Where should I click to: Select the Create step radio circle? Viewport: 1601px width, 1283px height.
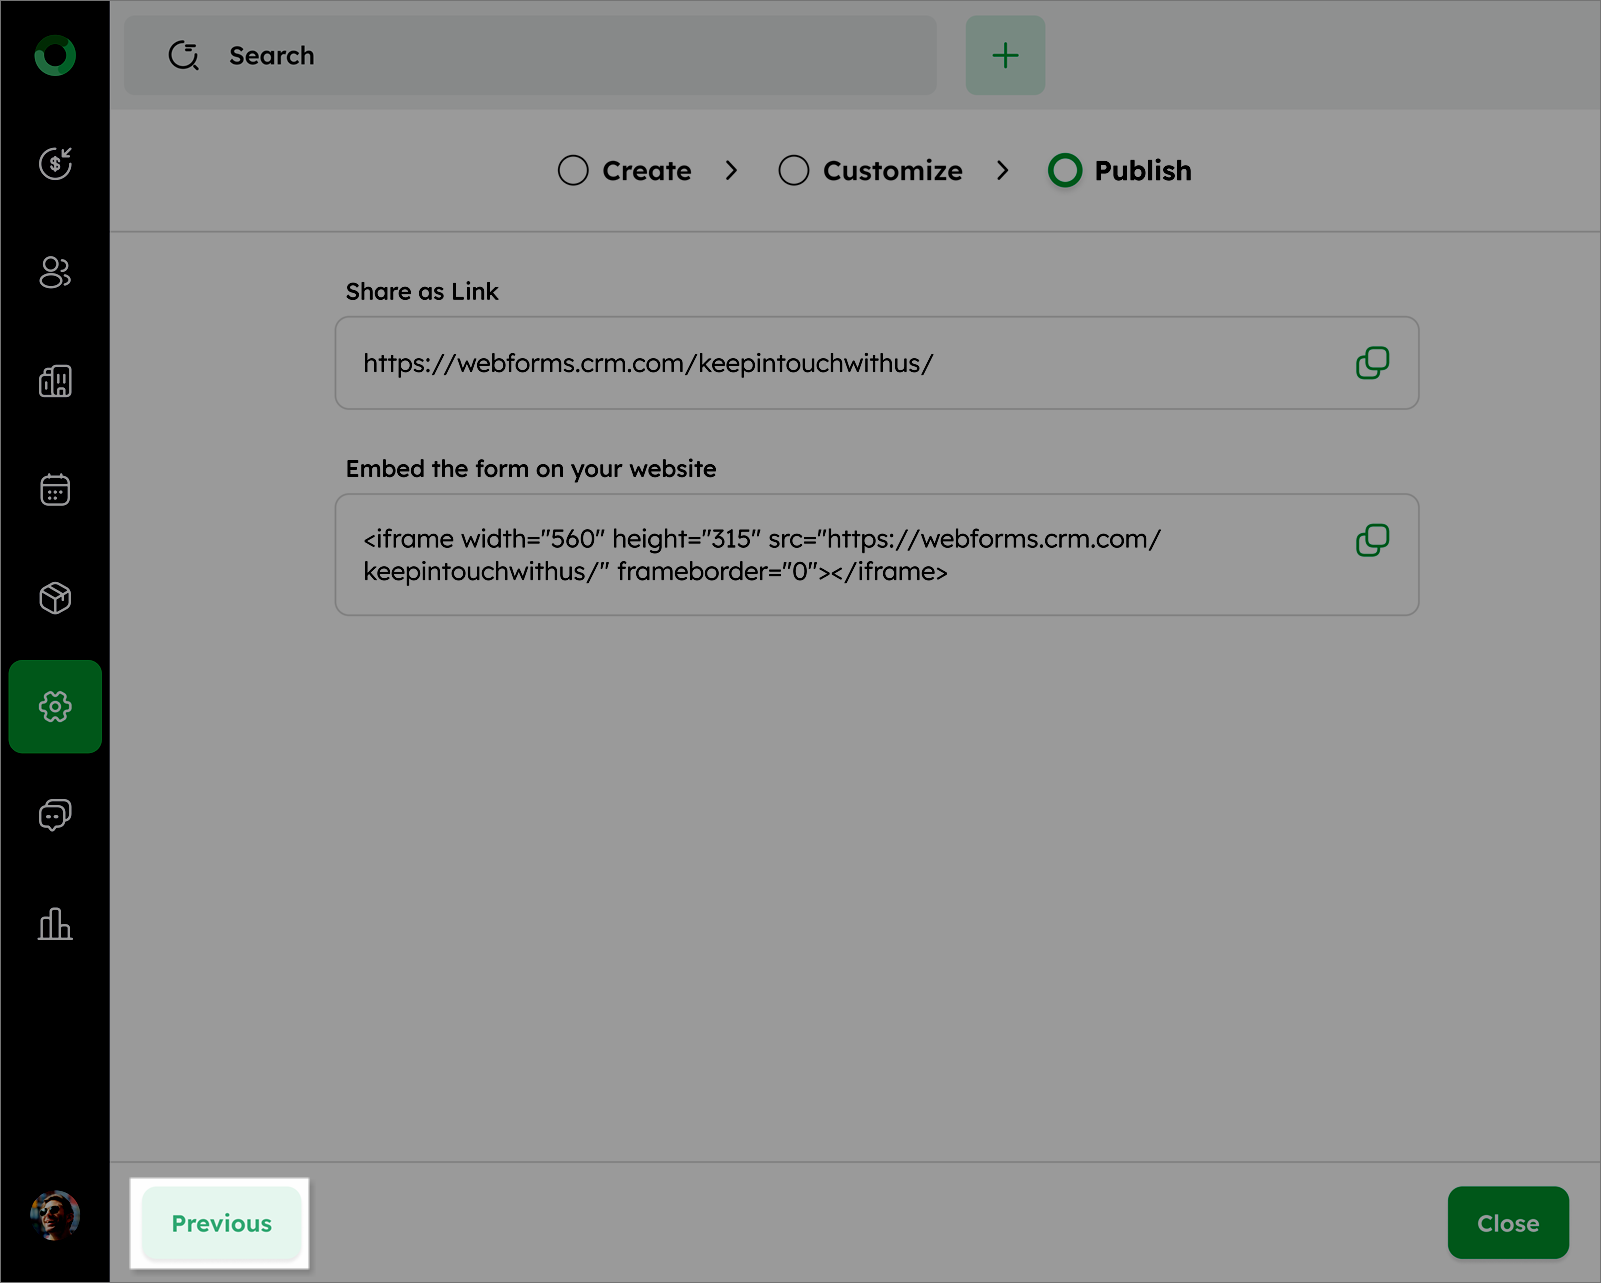click(573, 171)
